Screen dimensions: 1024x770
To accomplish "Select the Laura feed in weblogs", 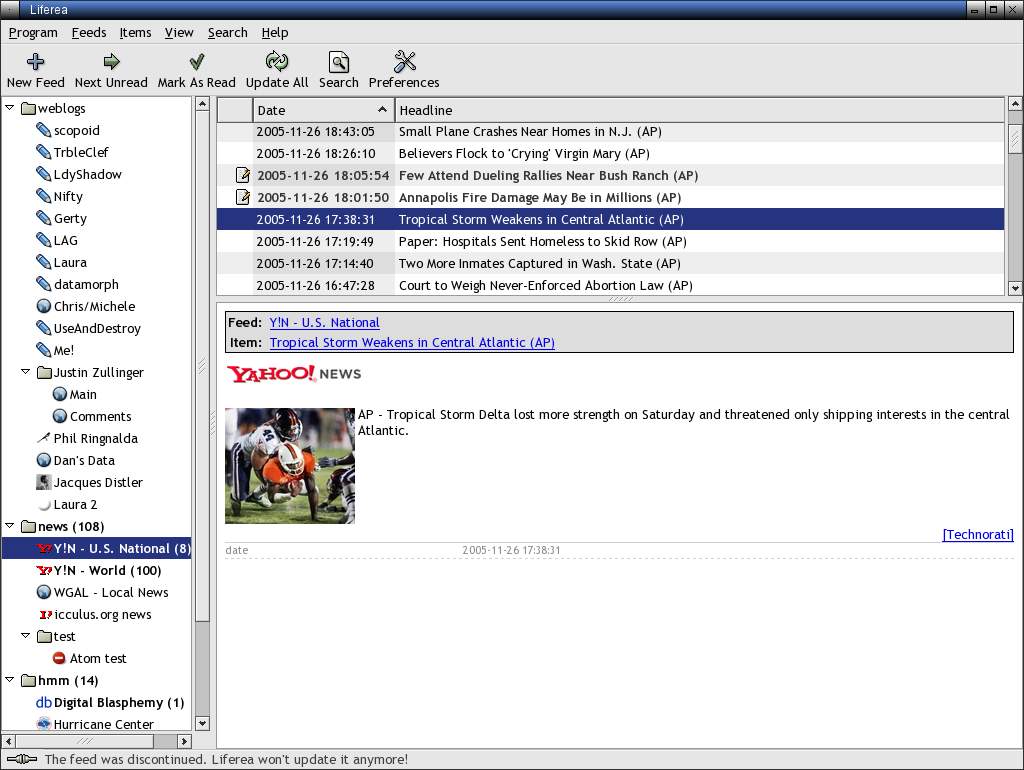I will point(70,262).
